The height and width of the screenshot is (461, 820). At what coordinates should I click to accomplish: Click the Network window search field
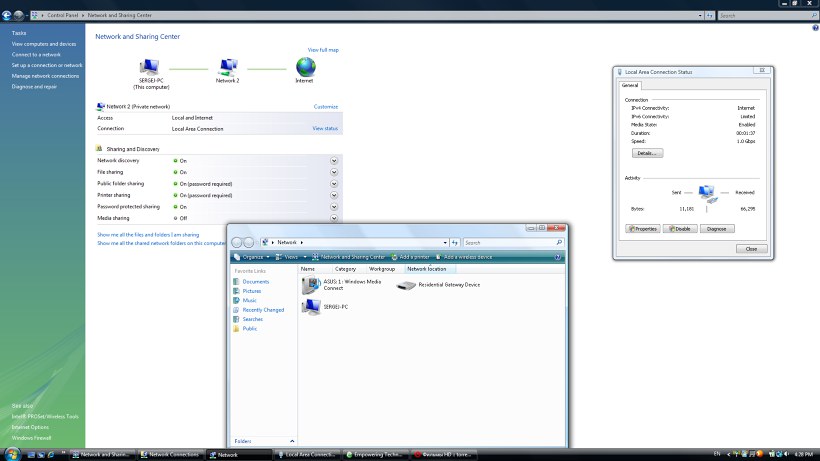tap(510, 242)
